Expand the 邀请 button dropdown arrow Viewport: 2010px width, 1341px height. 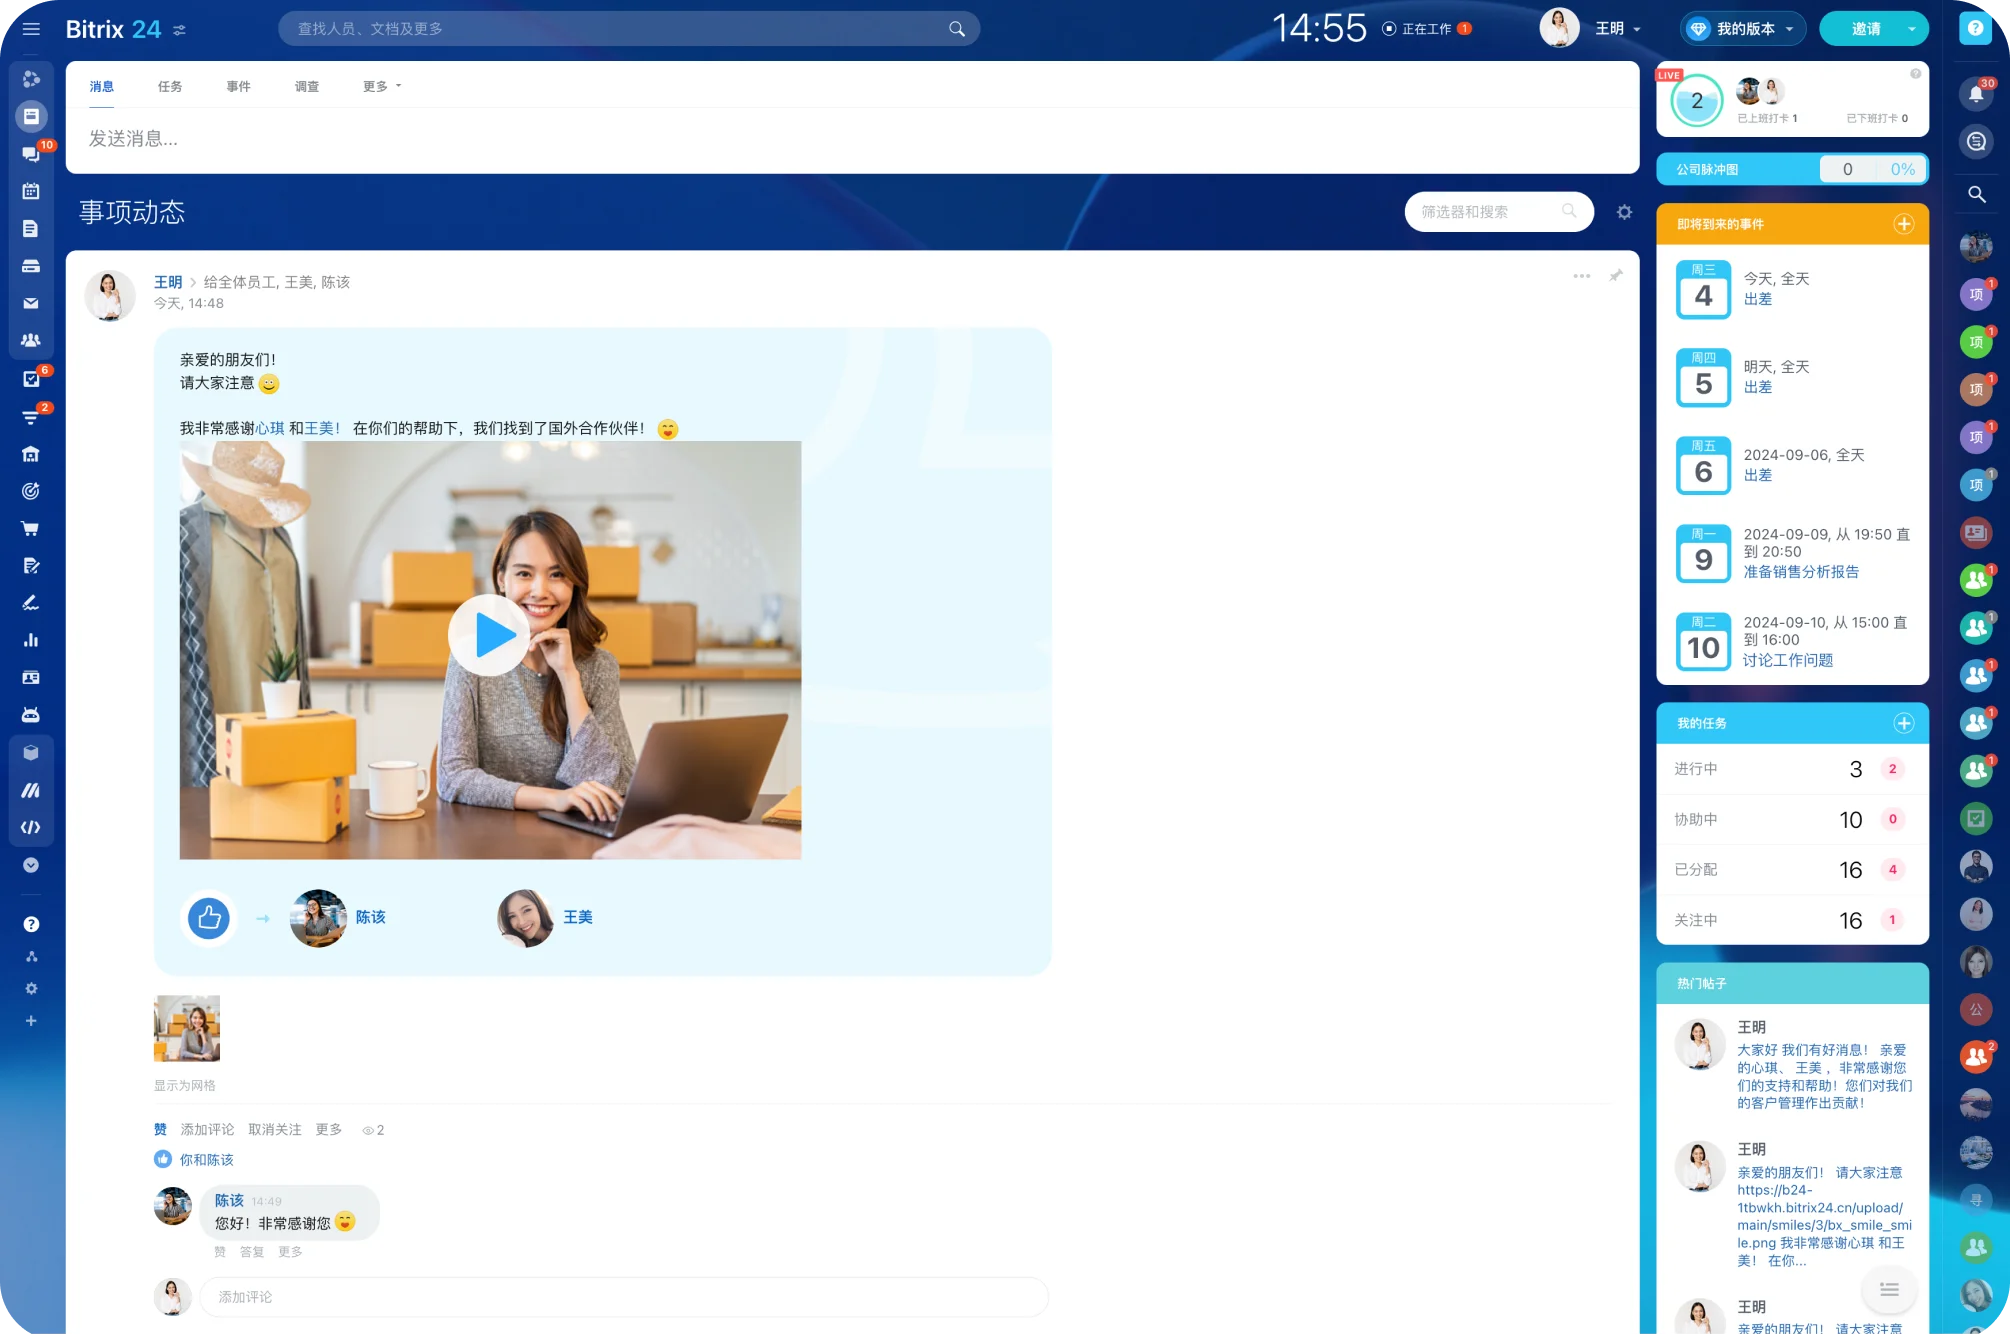click(x=1911, y=29)
